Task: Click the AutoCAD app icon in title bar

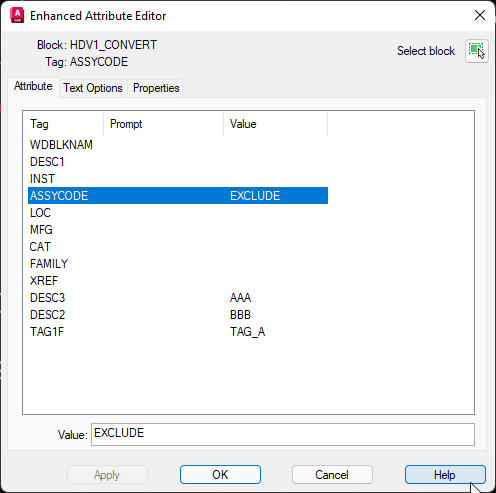Action: tap(17, 16)
